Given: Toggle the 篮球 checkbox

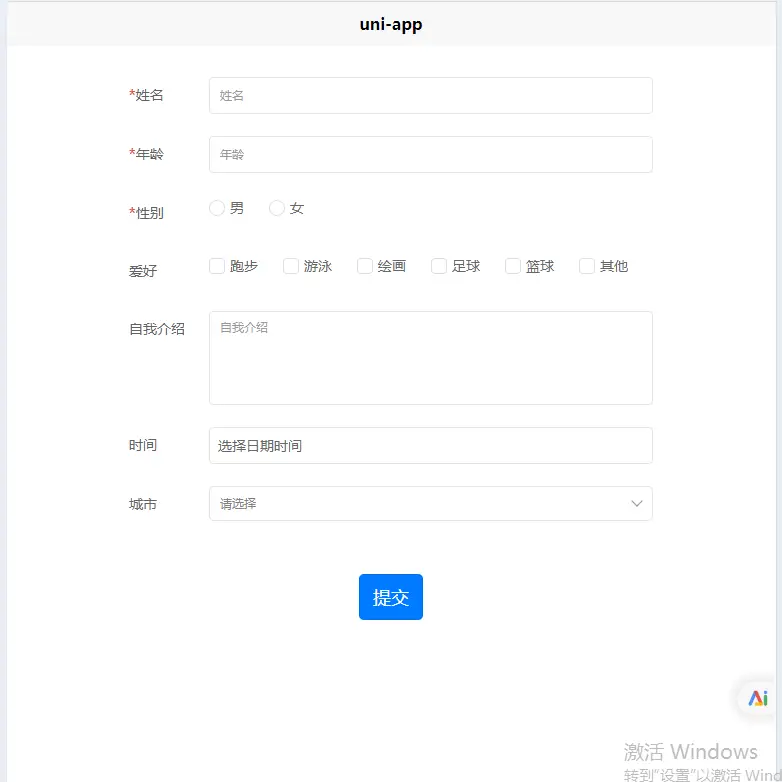Looking at the screenshot, I should pos(513,266).
